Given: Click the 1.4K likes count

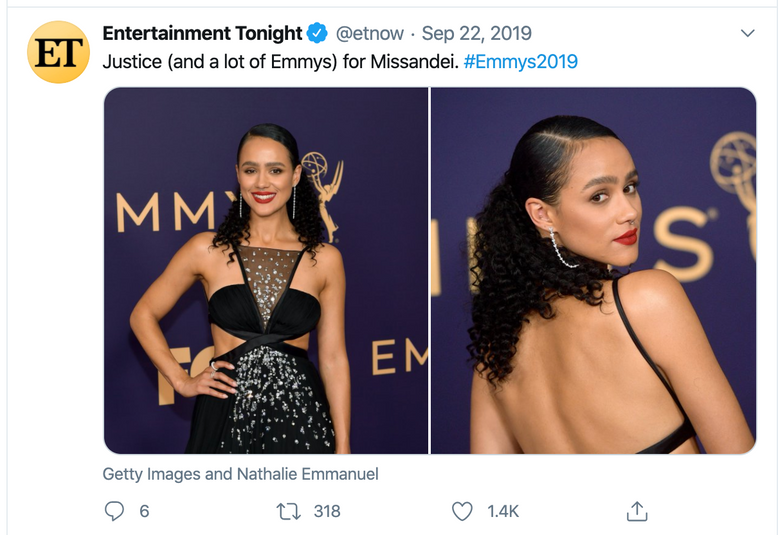Looking at the screenshot, I should pos(503,511).
